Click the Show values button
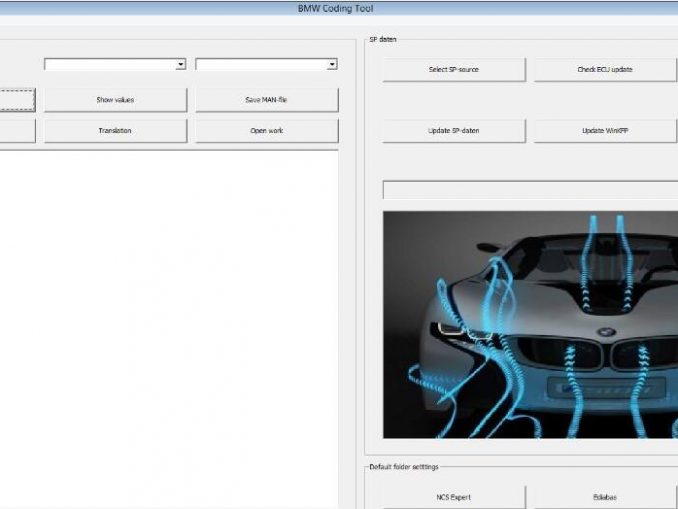 (x=115, y=100)
